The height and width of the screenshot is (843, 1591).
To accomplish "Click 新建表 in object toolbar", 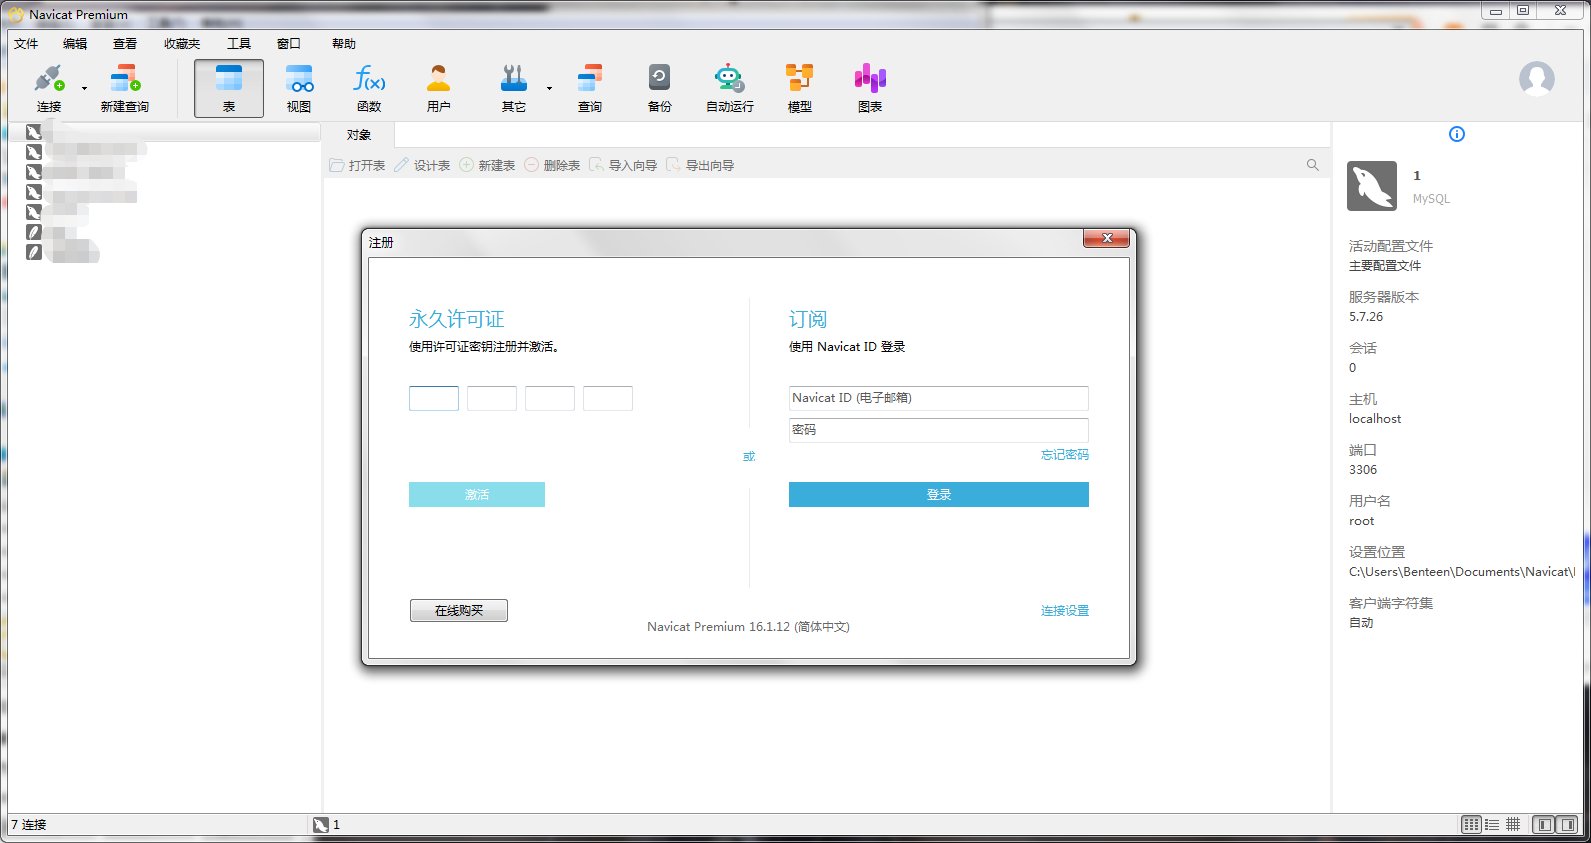I will [487, 165].
